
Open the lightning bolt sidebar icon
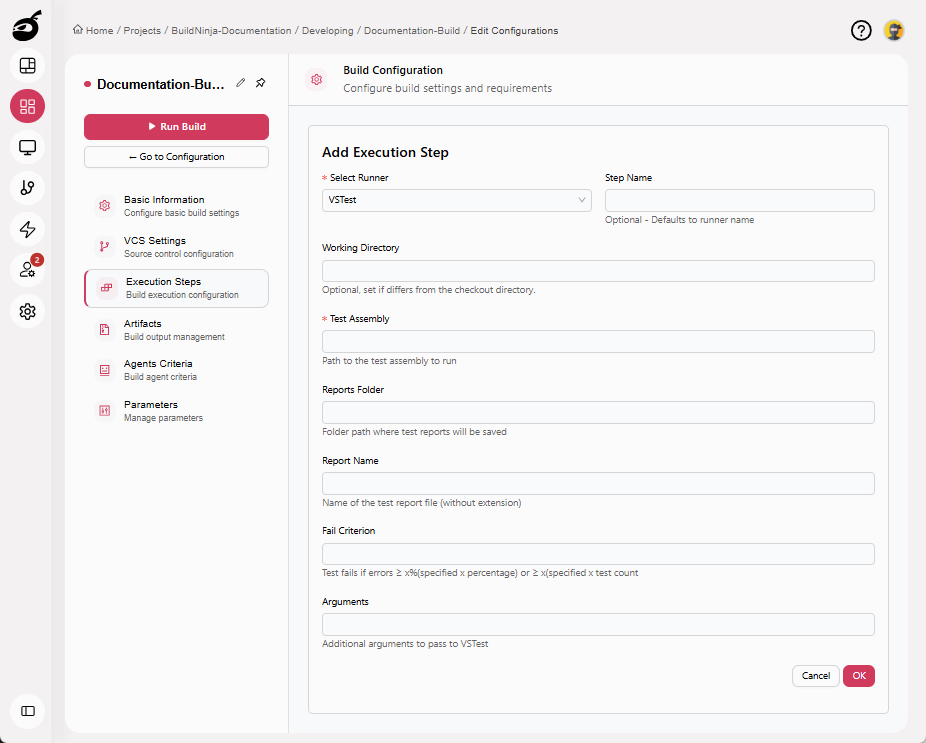[x=28, y=229]
